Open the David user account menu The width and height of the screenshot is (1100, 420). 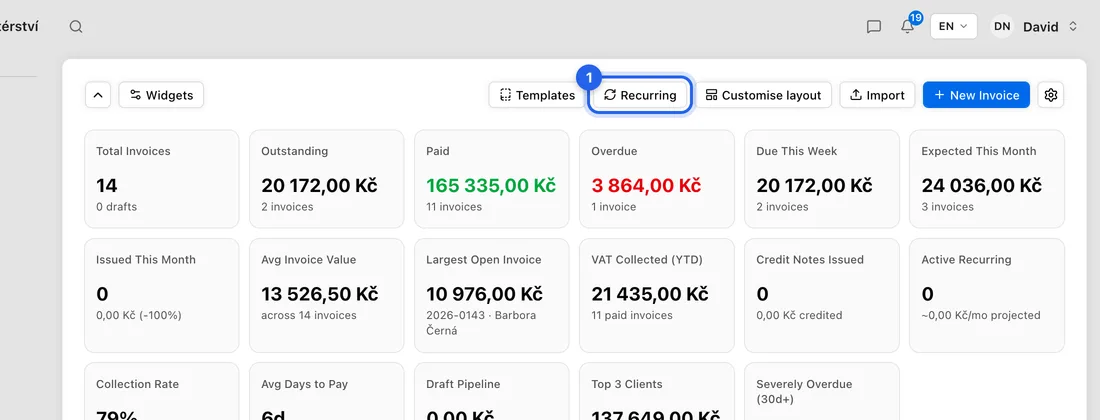[x=1034, y=27]
